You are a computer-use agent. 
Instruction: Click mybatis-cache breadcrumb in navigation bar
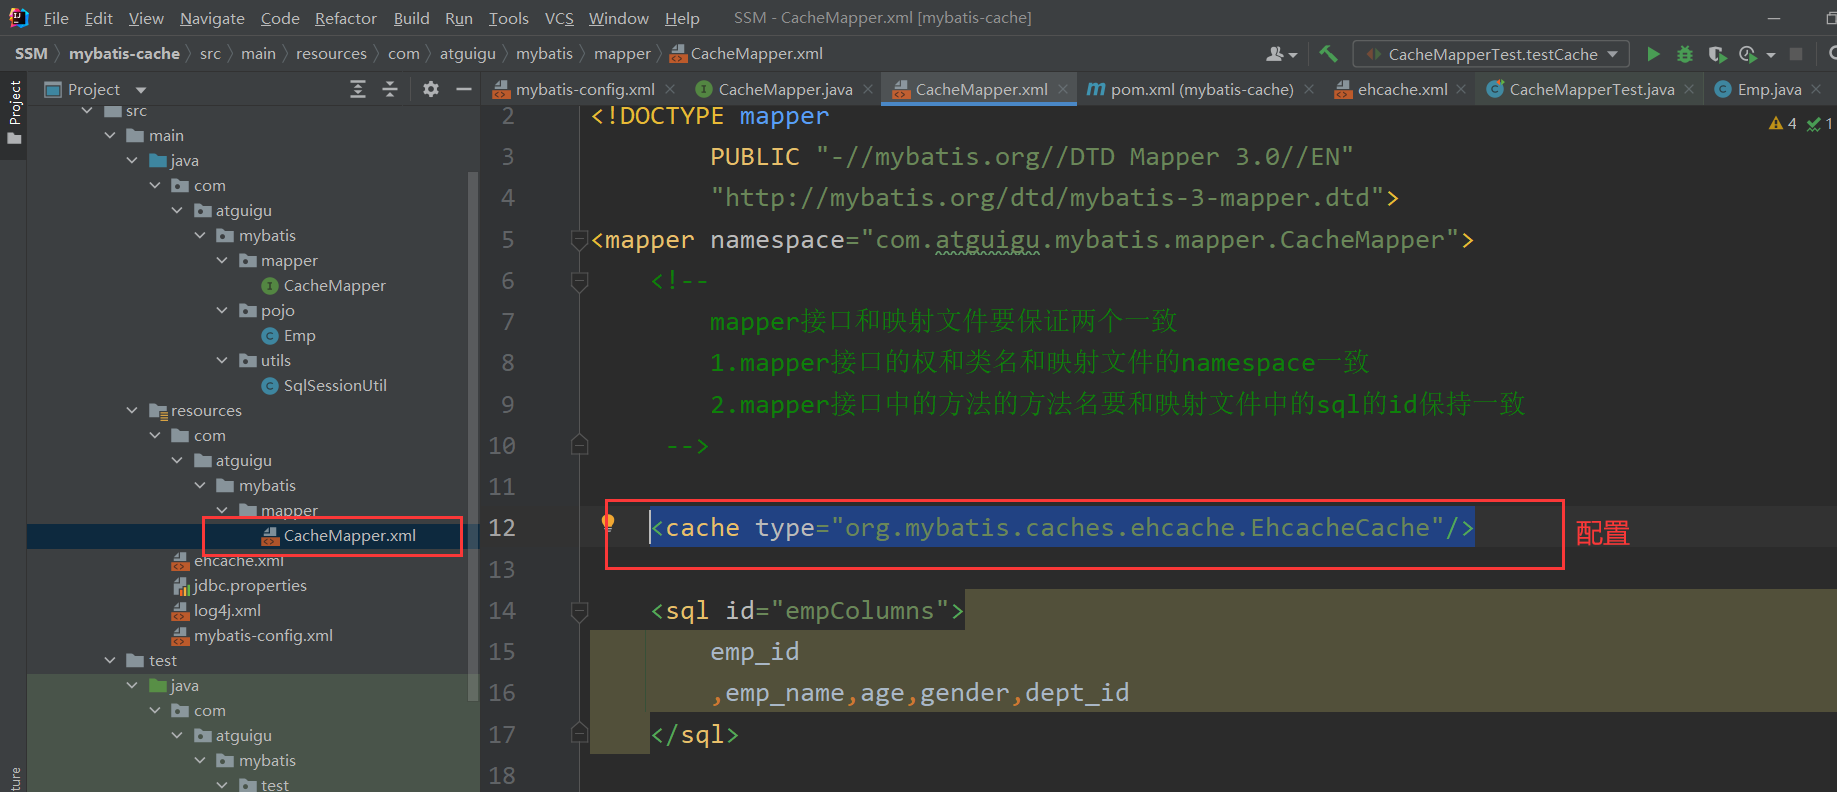coord(124,54)
